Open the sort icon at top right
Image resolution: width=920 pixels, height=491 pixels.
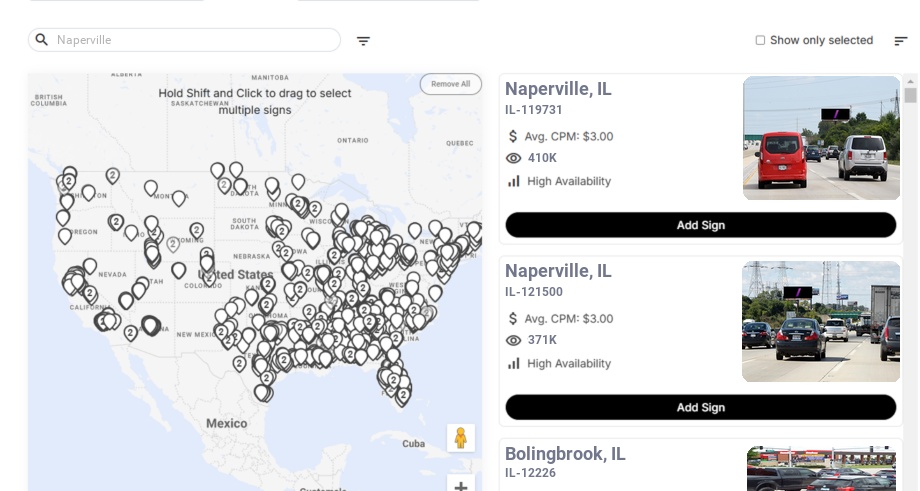(x=900, y=41)
